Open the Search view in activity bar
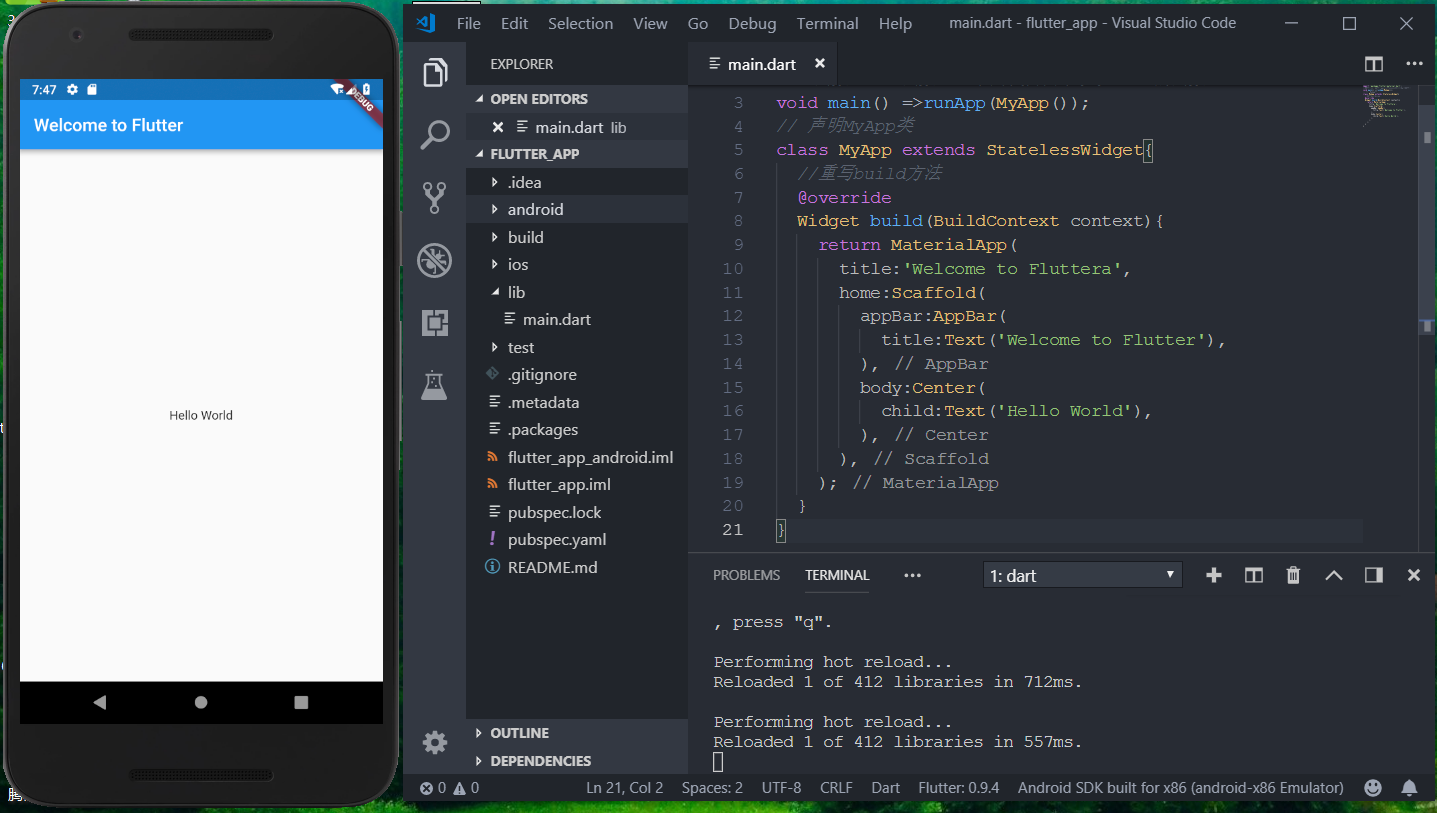The image size is (1437, 813). 435,135
